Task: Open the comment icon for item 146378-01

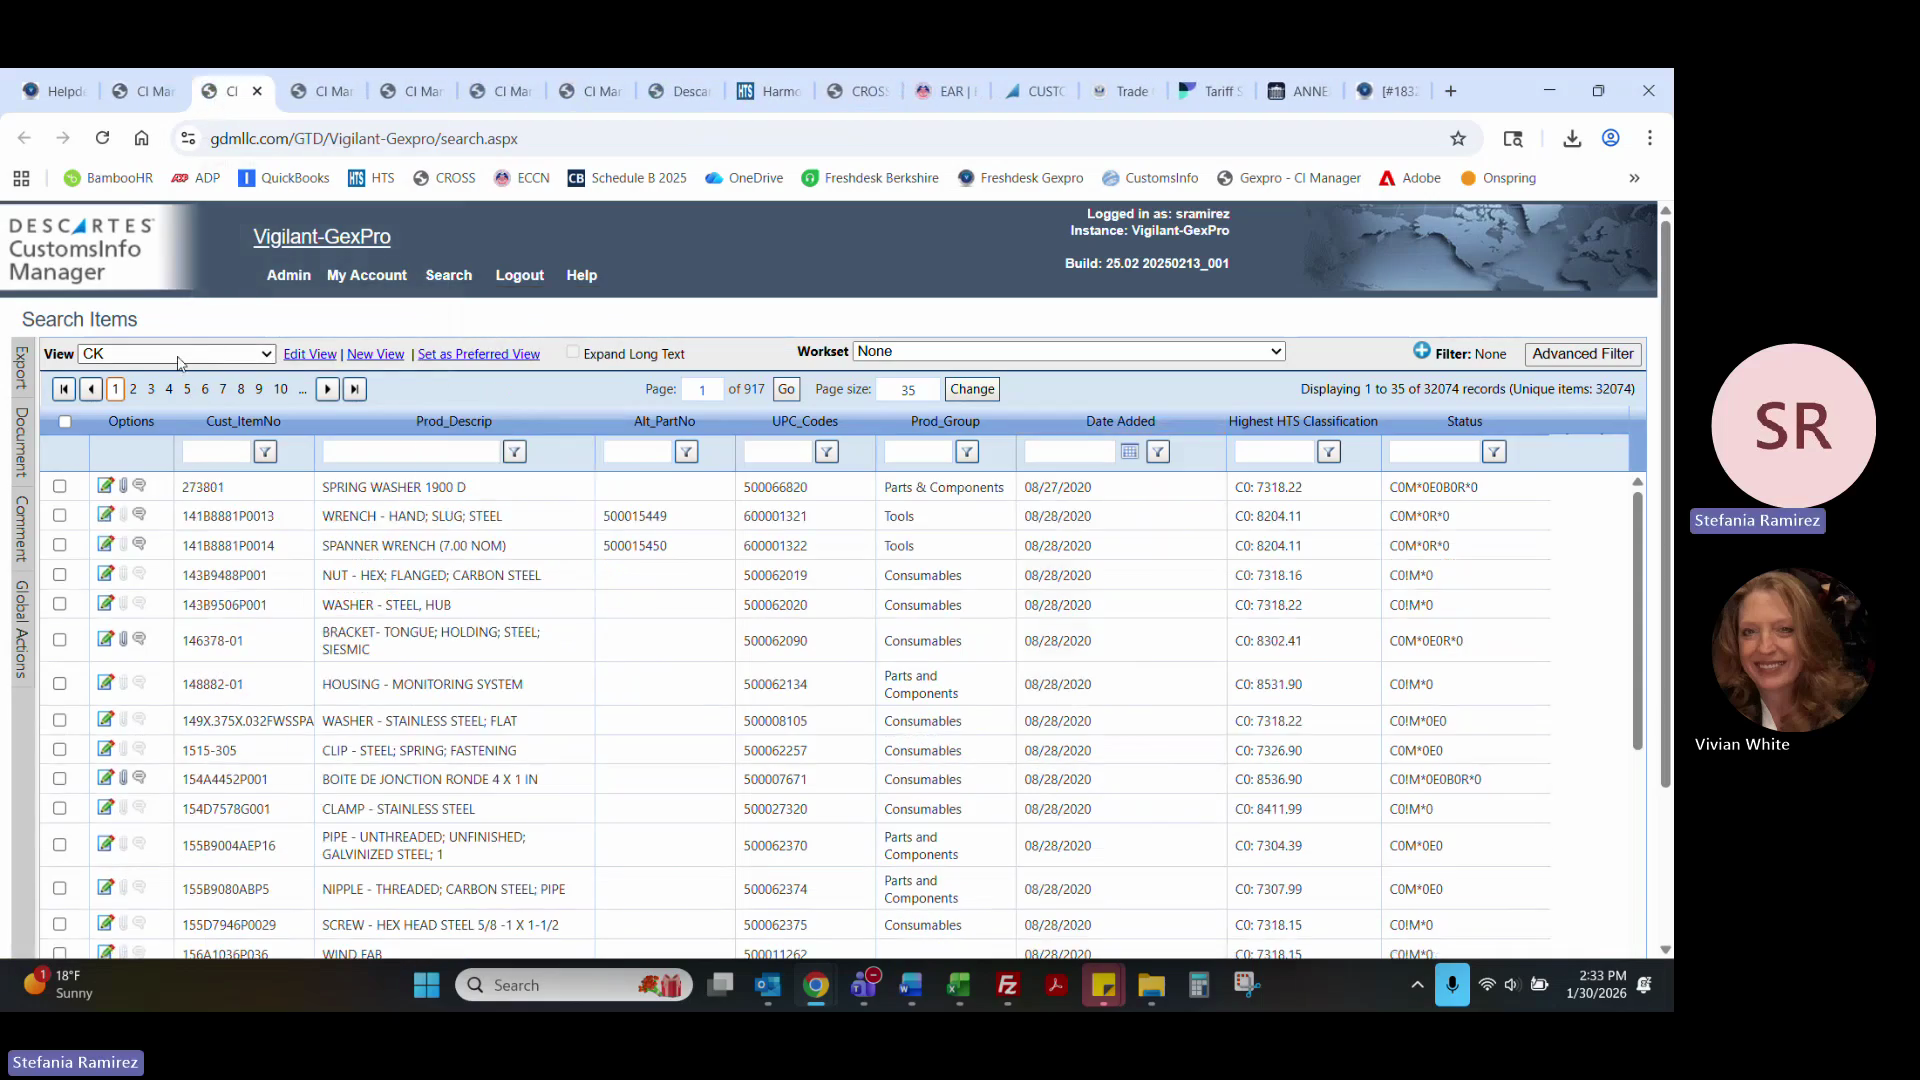Action: [x=140, y=639]
